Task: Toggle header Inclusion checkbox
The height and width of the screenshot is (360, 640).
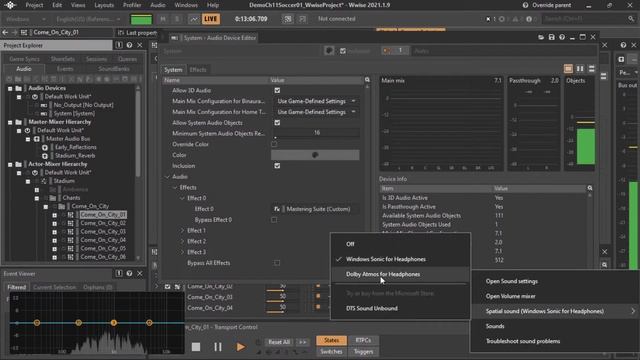Action: [343, 51]
